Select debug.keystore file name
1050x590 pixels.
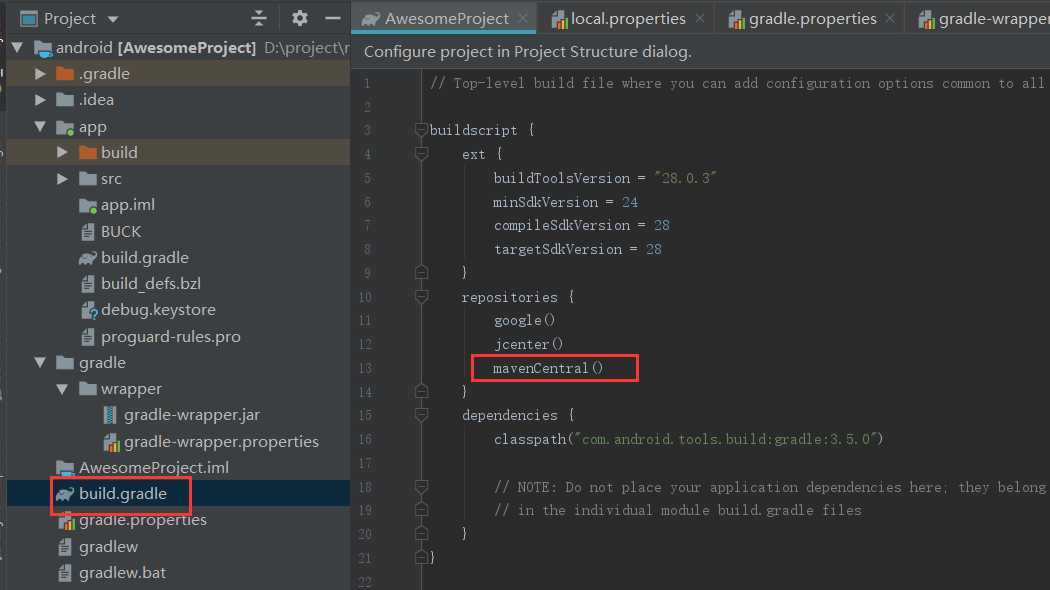pyautogui.click(x=158, y=310)
